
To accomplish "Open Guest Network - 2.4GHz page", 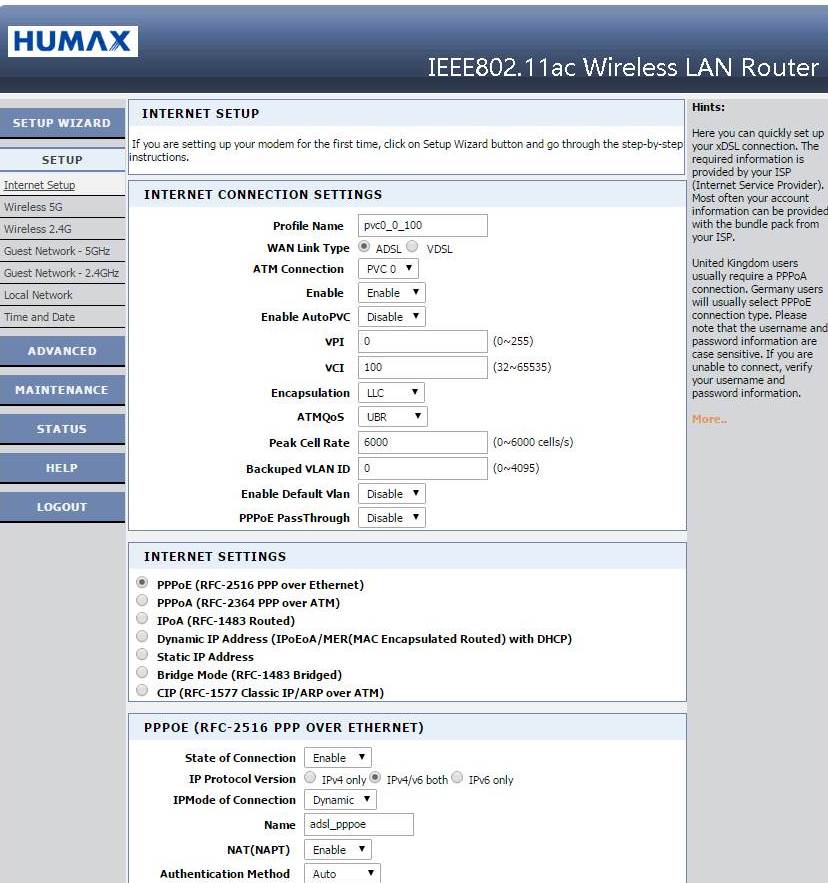I will (61, 273).
